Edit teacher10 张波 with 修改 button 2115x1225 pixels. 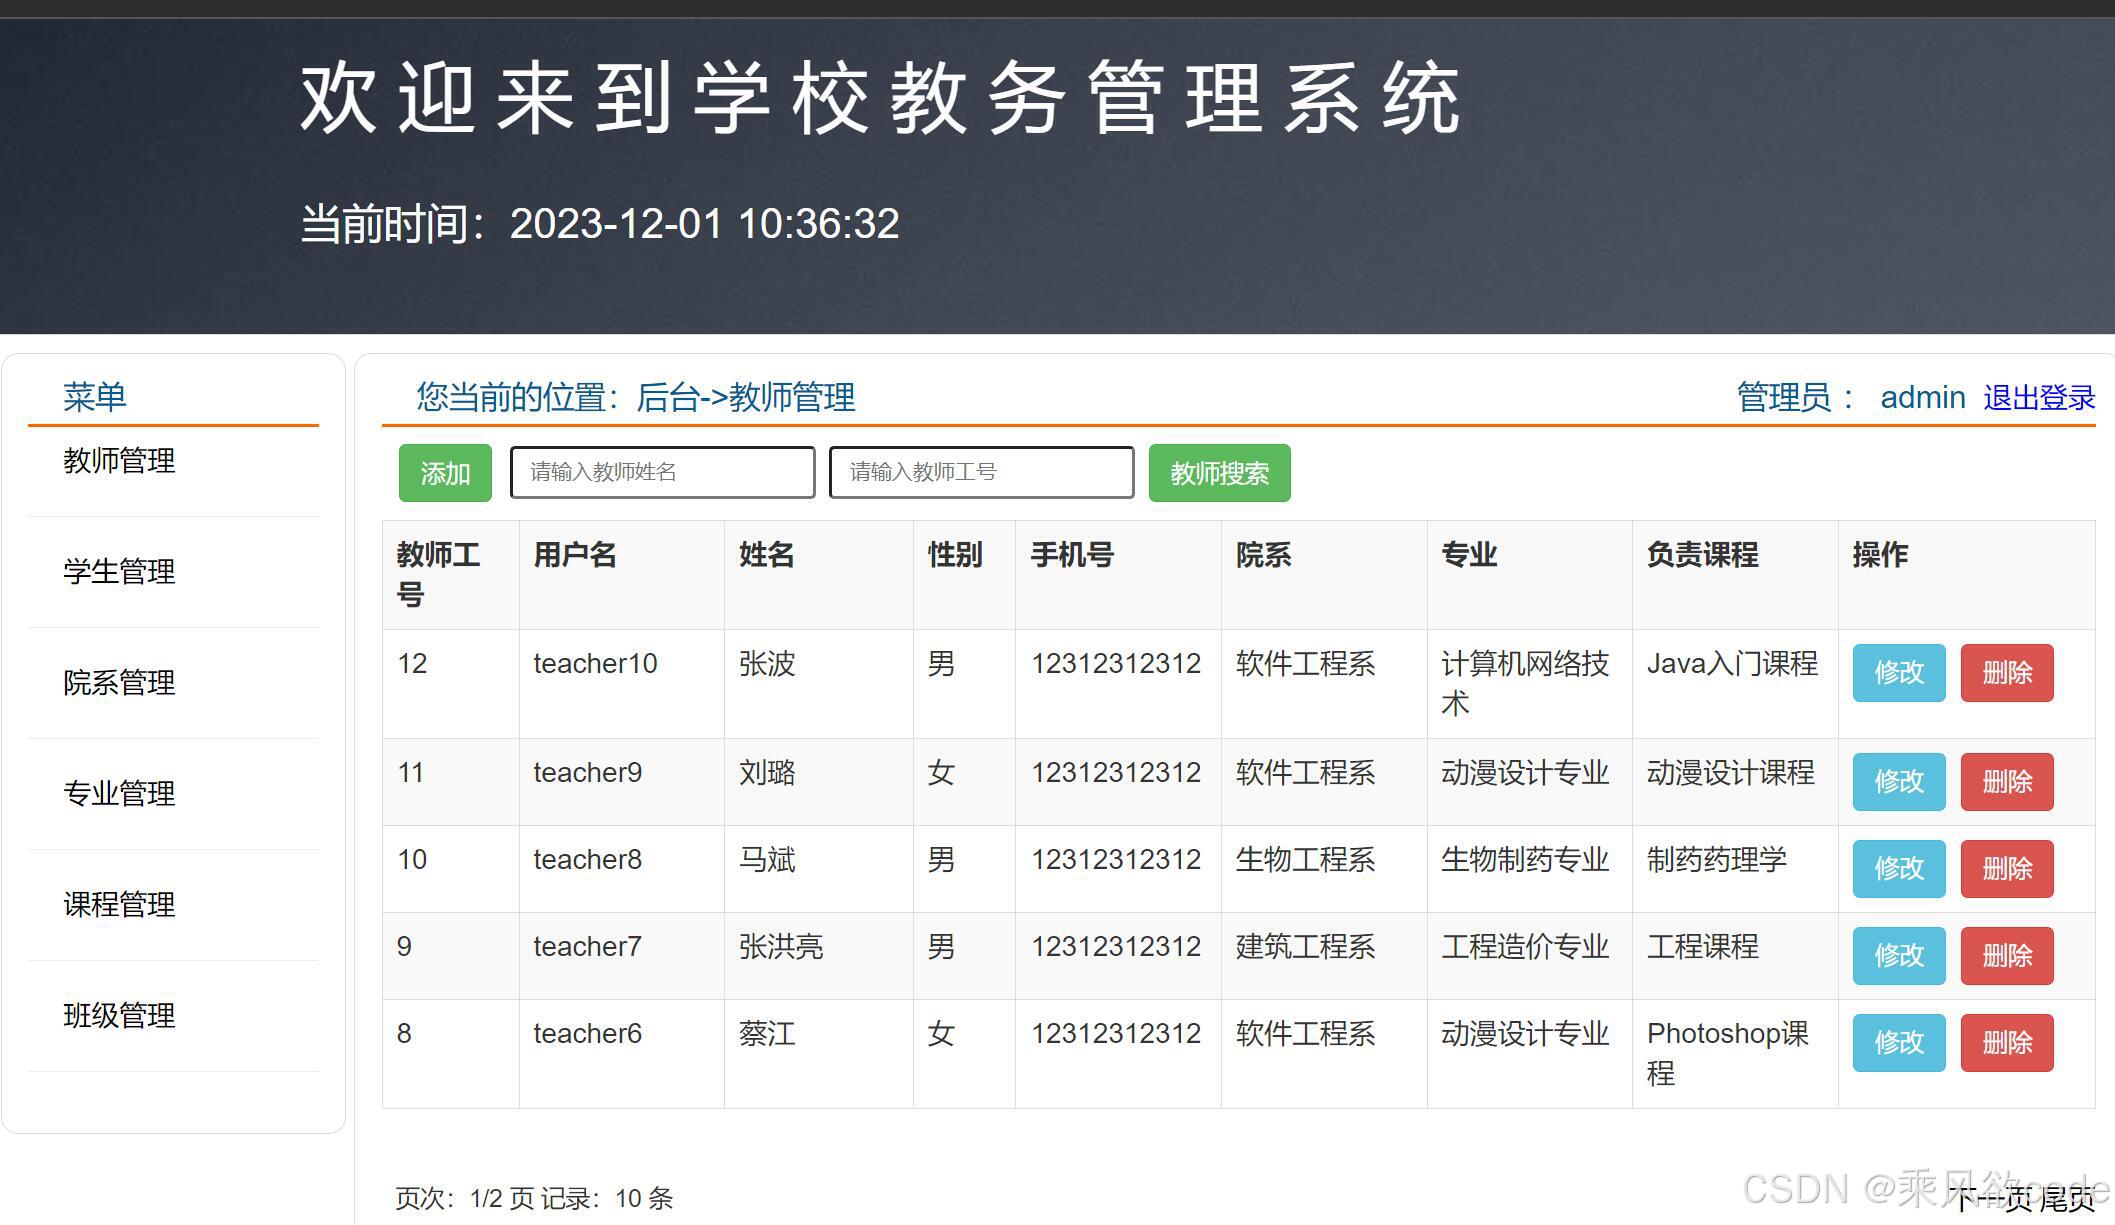coord(1898,673)
